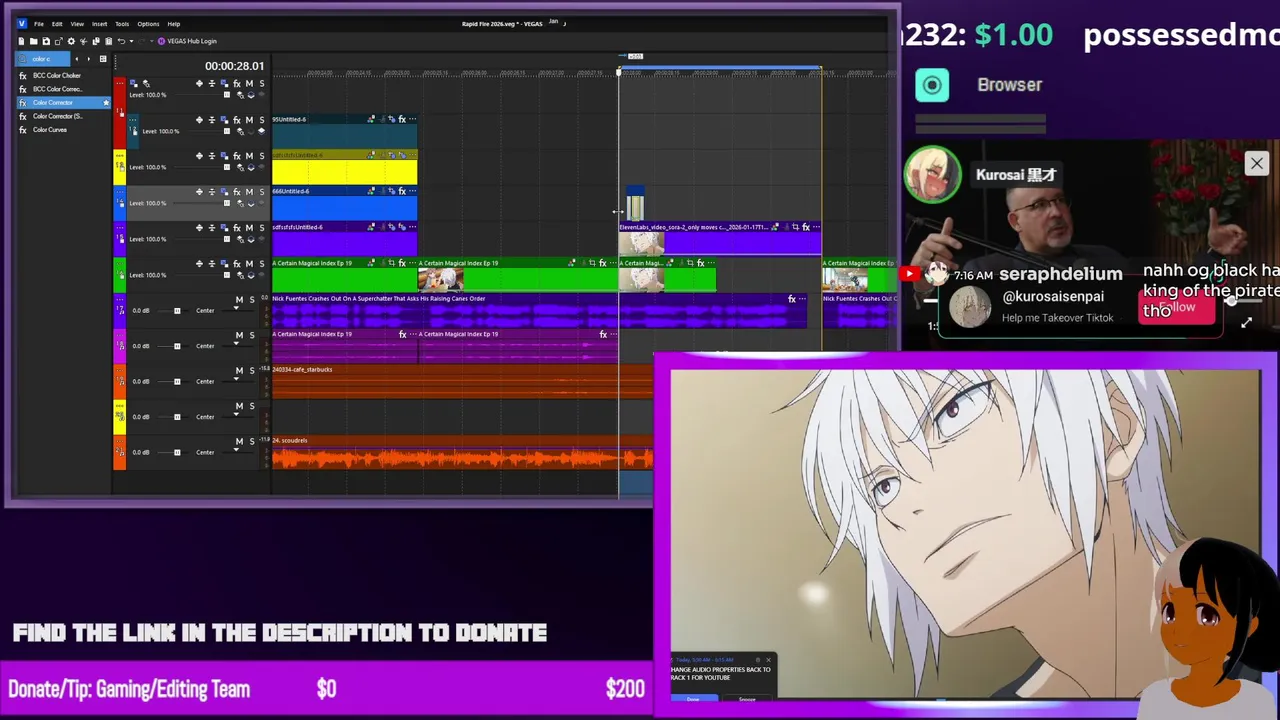
Task: Click the Paste clipboard icon
Action: 109,41
